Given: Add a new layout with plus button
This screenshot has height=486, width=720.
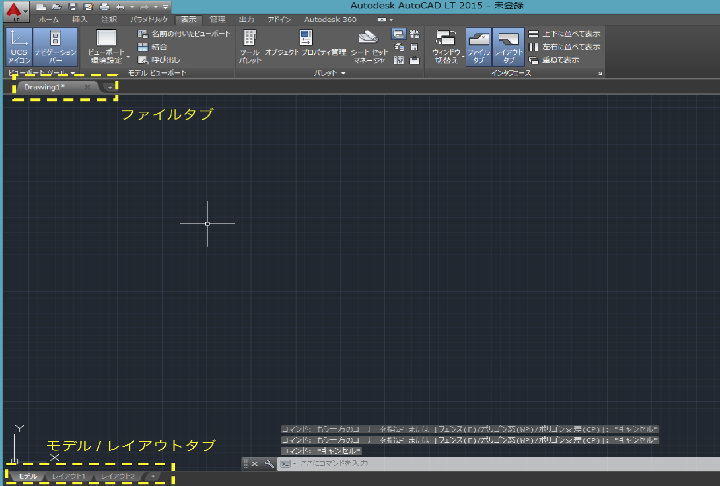Looking at the screenshot, I should click(x=153, y=476).
